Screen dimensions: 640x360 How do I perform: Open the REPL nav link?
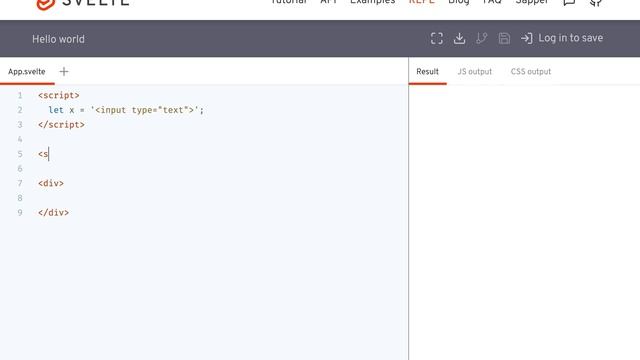[422, 2]
